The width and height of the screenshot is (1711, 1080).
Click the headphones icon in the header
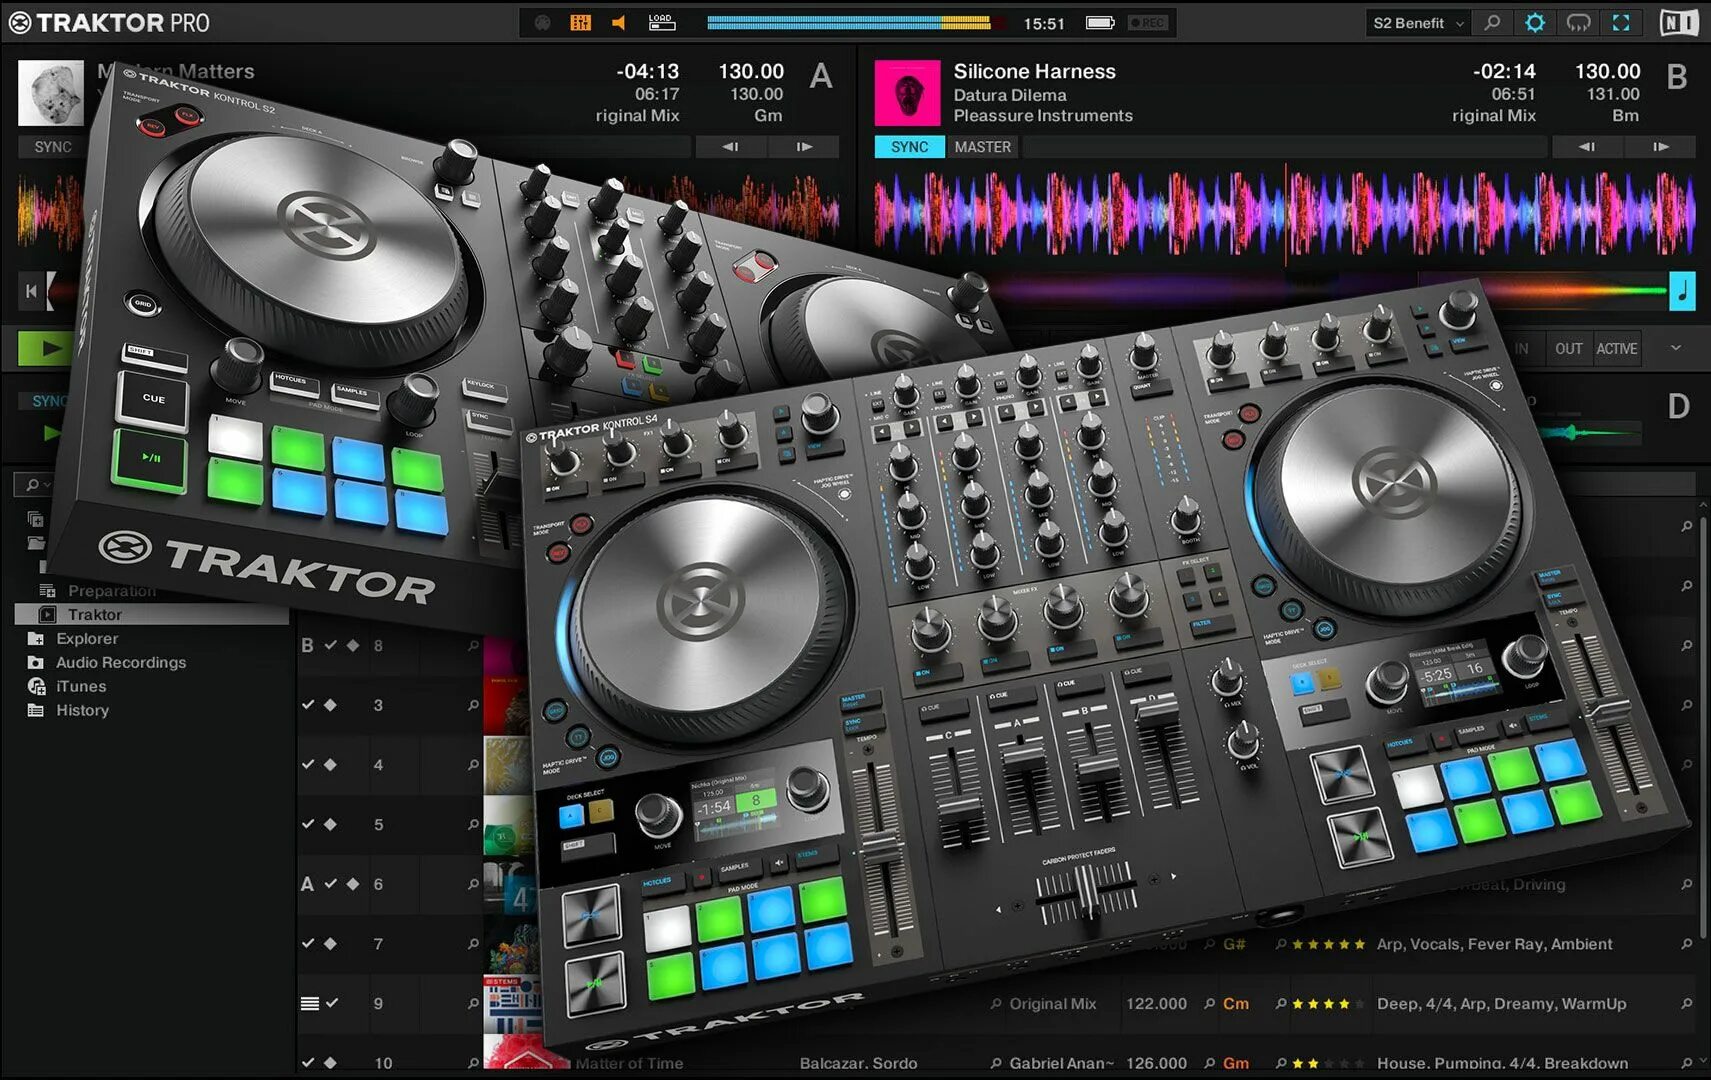point(1578,23)
